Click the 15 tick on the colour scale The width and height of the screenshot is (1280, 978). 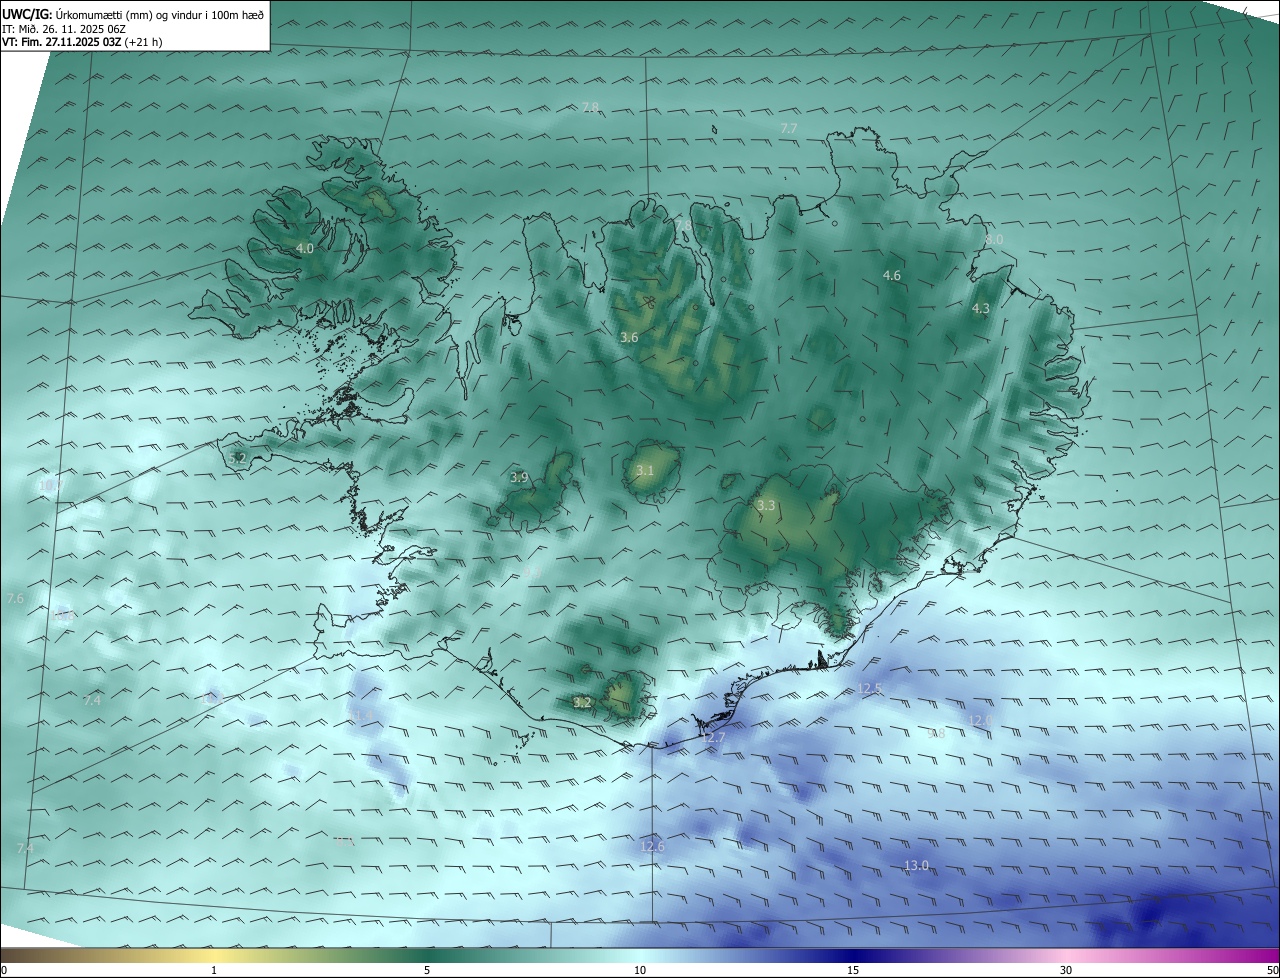point(853,970)
